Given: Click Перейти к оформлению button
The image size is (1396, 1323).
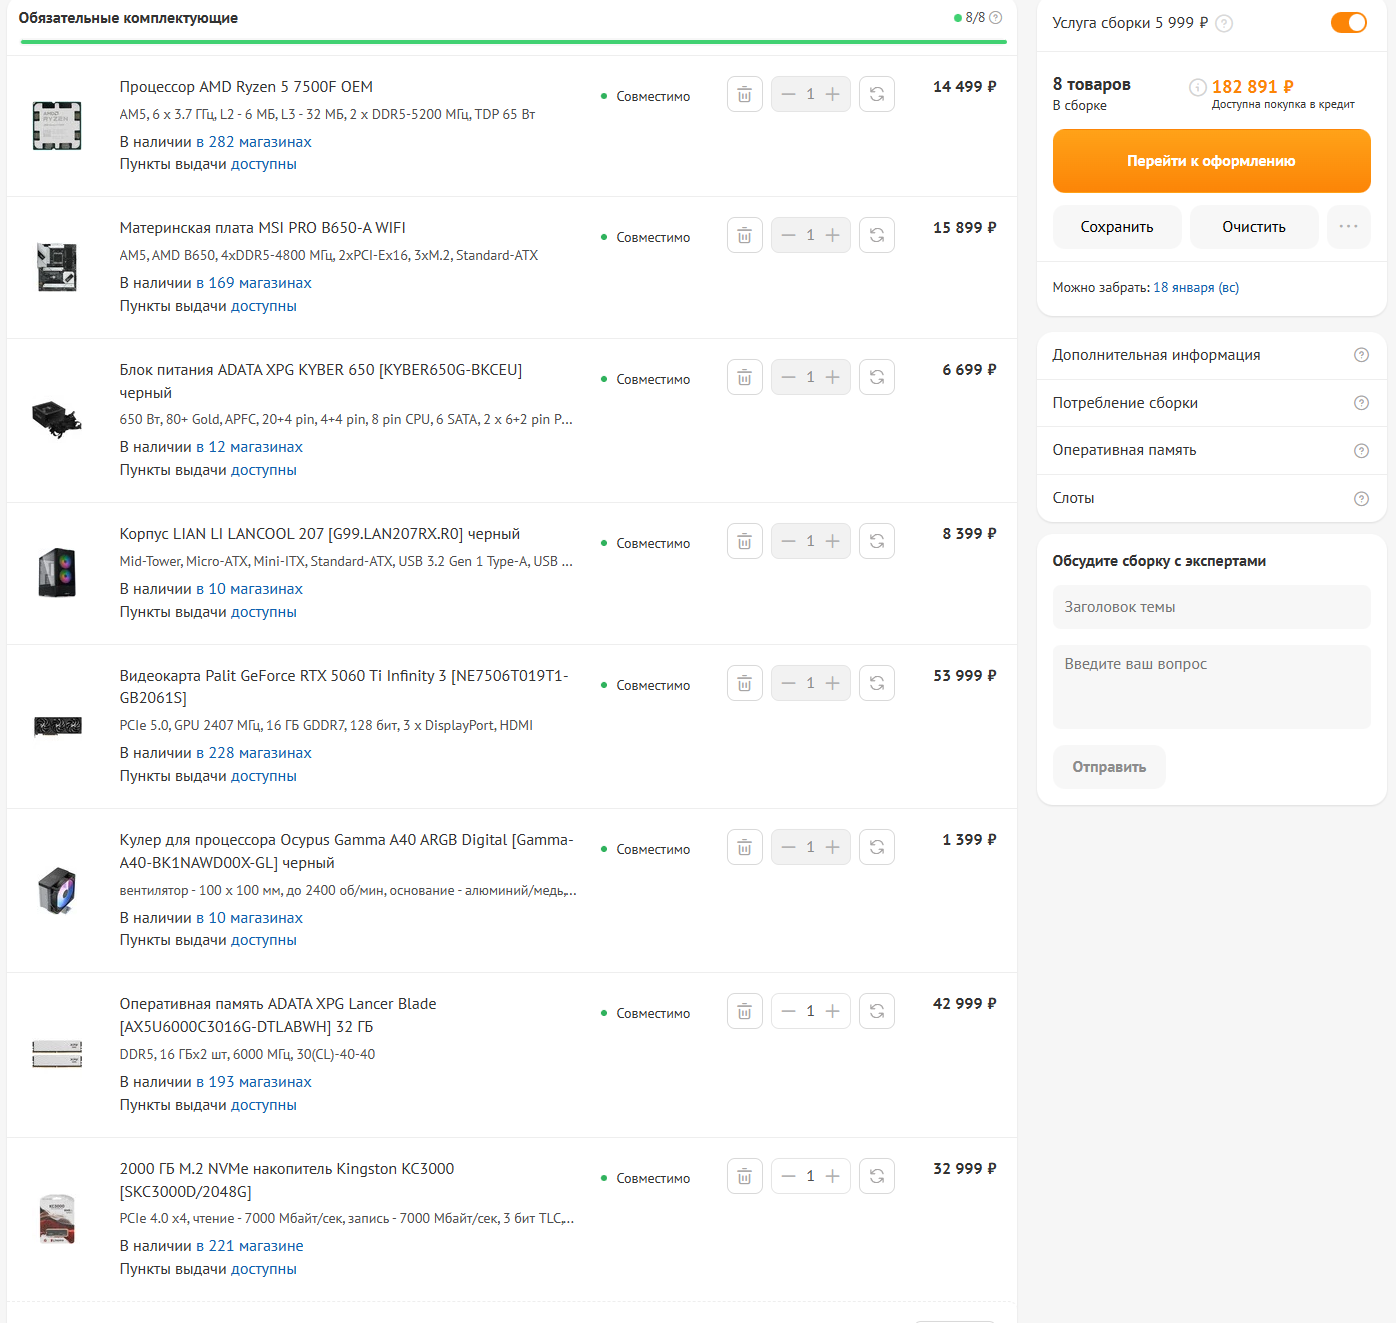Looking at the screenshot, I should tap(1211, 161).
